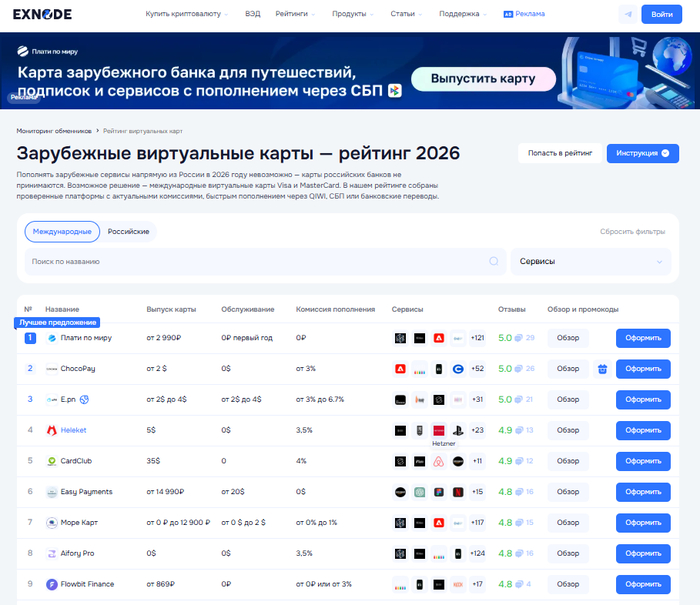
Task: Click the Heleket logo icon
Action: 51,431
